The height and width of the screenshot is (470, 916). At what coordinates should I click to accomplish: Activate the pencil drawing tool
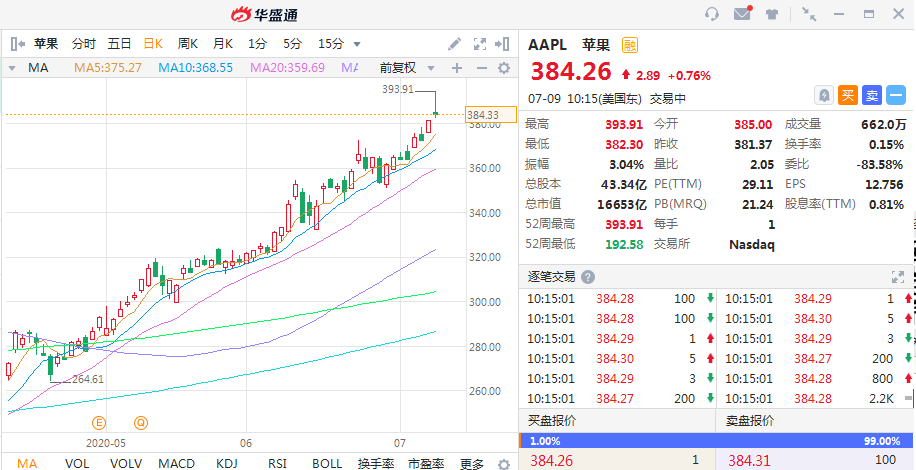[x=454, y=44]
